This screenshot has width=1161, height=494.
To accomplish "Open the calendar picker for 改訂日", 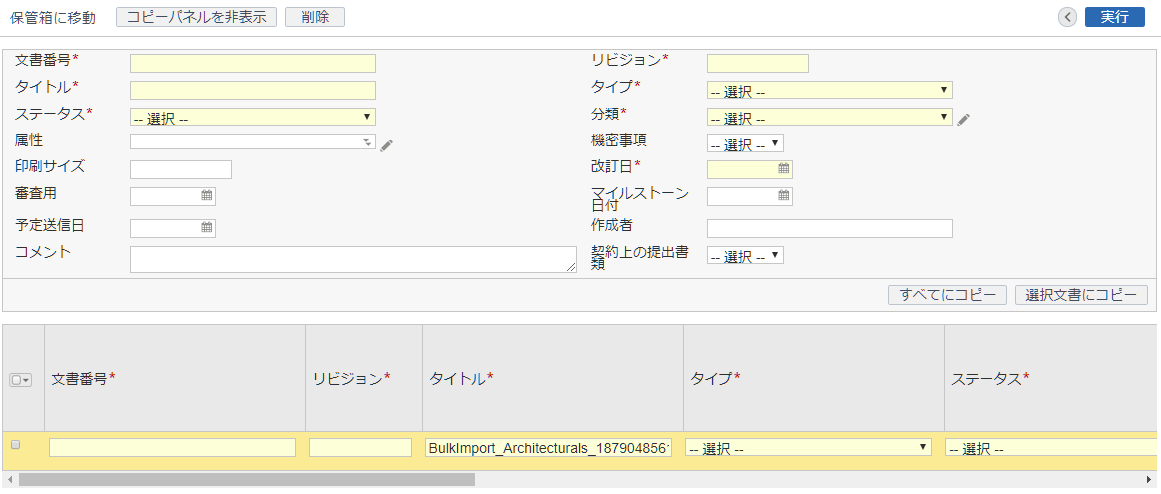I will point(784,169).
